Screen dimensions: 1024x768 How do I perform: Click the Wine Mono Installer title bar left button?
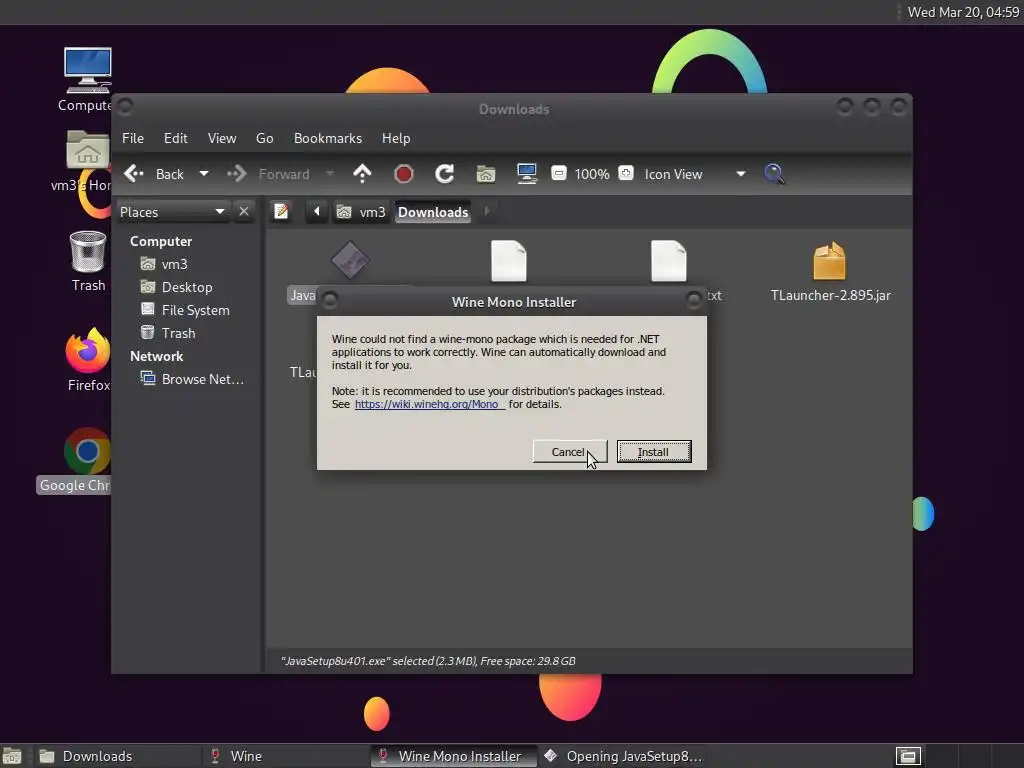click(x=330, y=299)
